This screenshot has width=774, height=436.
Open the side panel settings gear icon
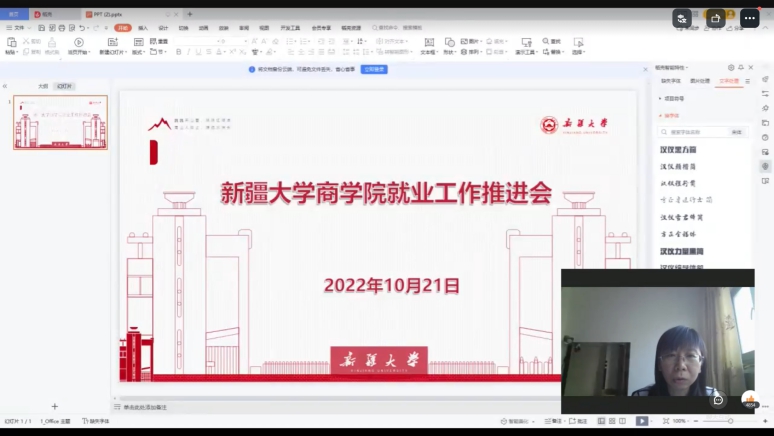pos(731,68)
